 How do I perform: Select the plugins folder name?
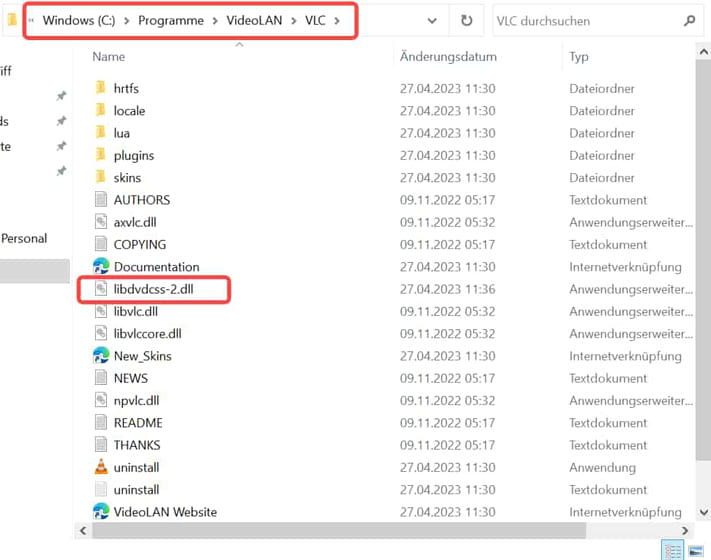click(x=134, y=156)
